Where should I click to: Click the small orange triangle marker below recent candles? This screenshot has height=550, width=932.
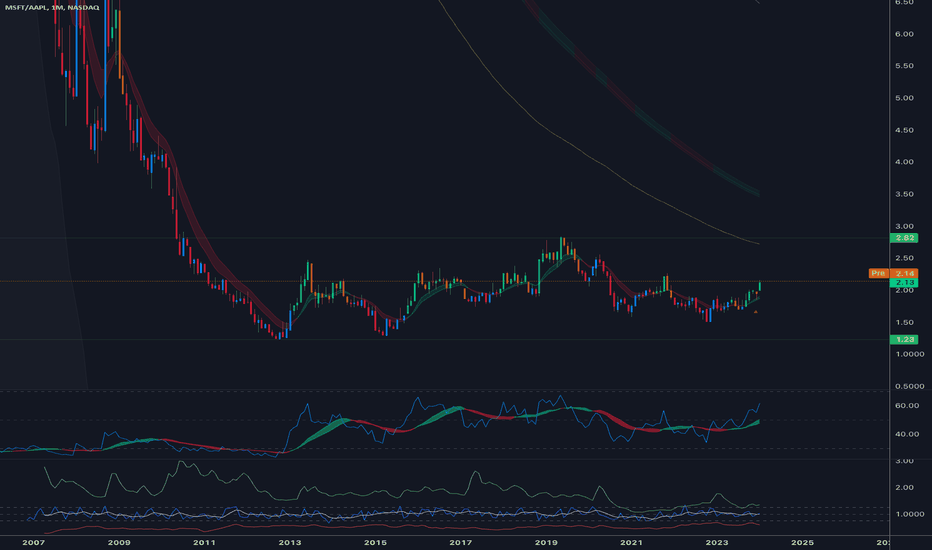755,312
